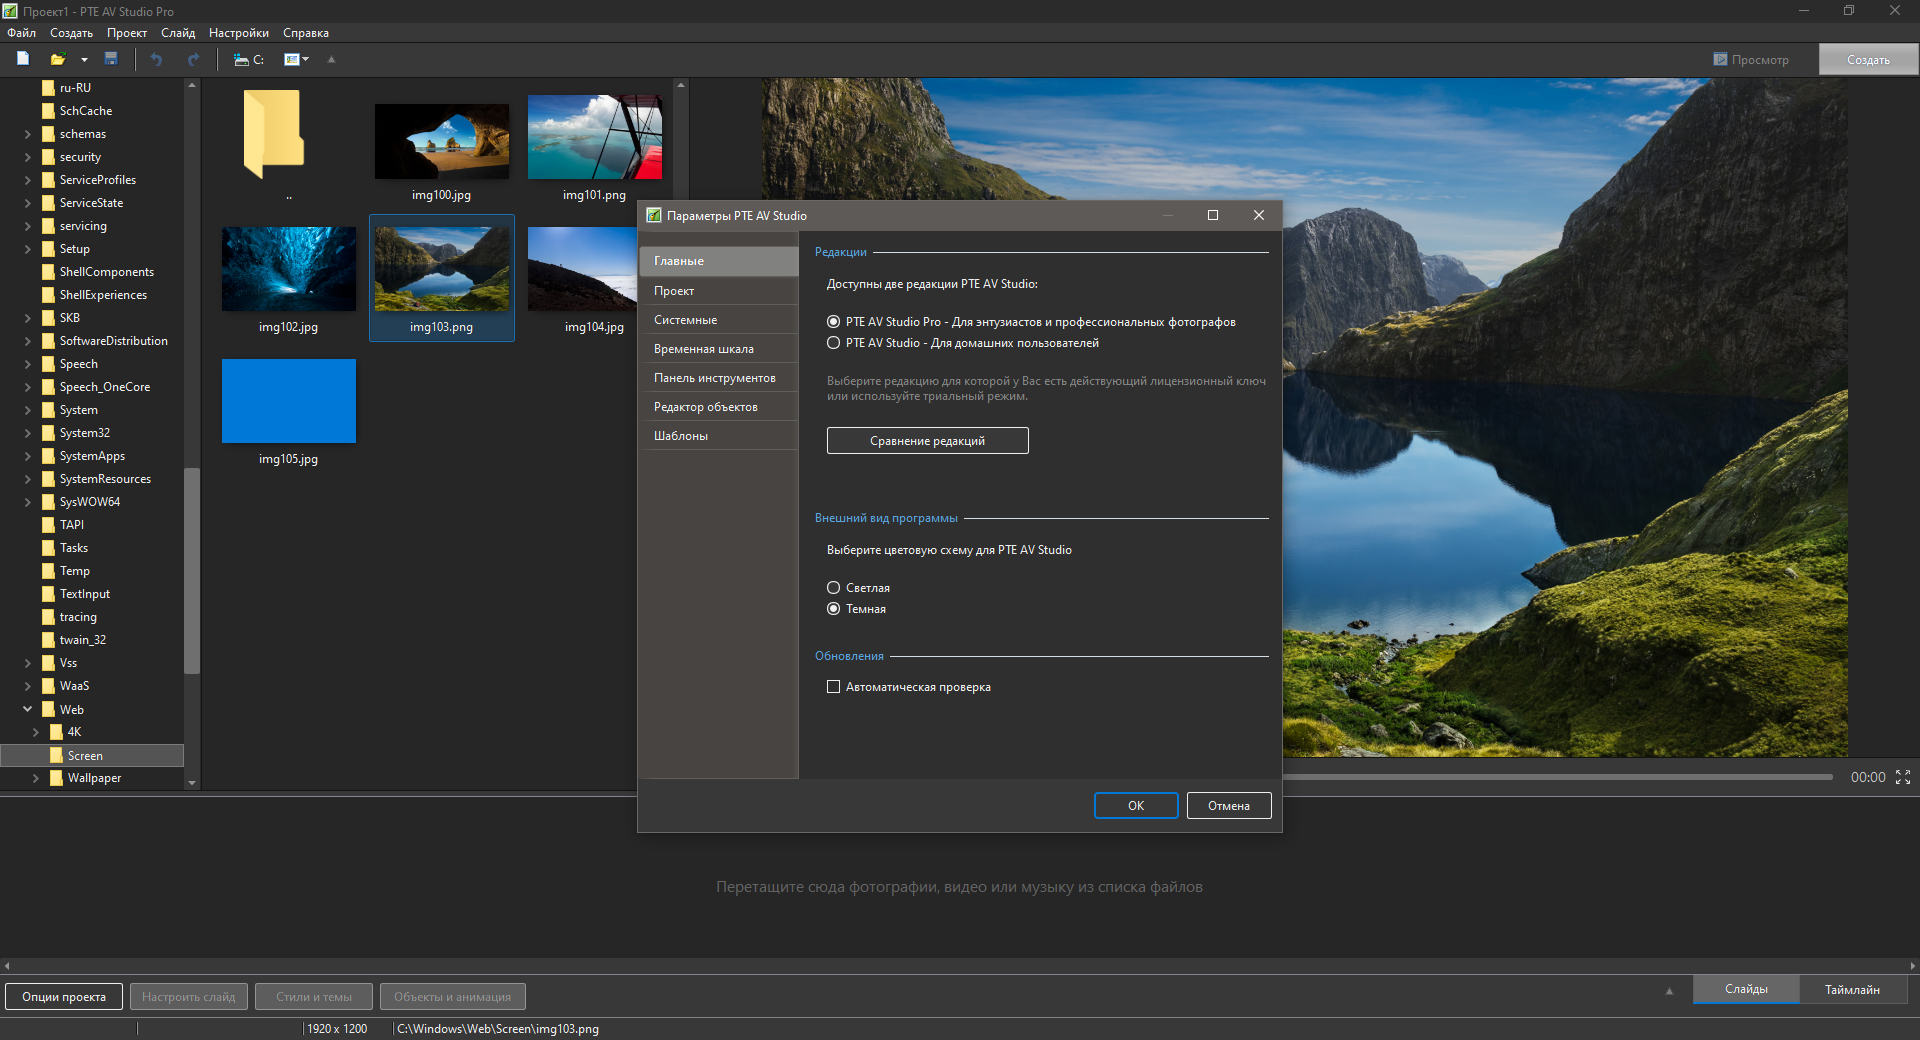The width and height of the screenshot is (1920, 1040).
Task: Switch to Системные settings tab
Action: [x=718, y=320]
